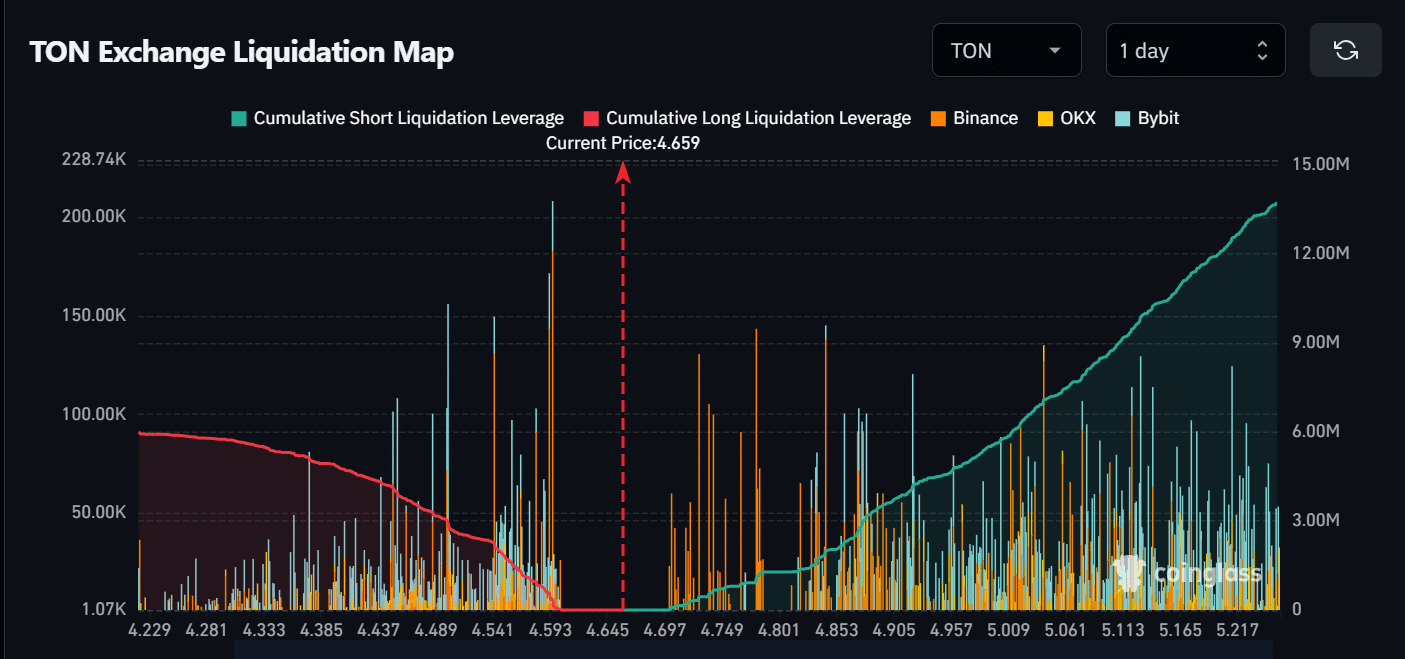Viewport: 1405px width, 659px height.
Task: Open the 1 day timeframe selector
Action: 1195,50
